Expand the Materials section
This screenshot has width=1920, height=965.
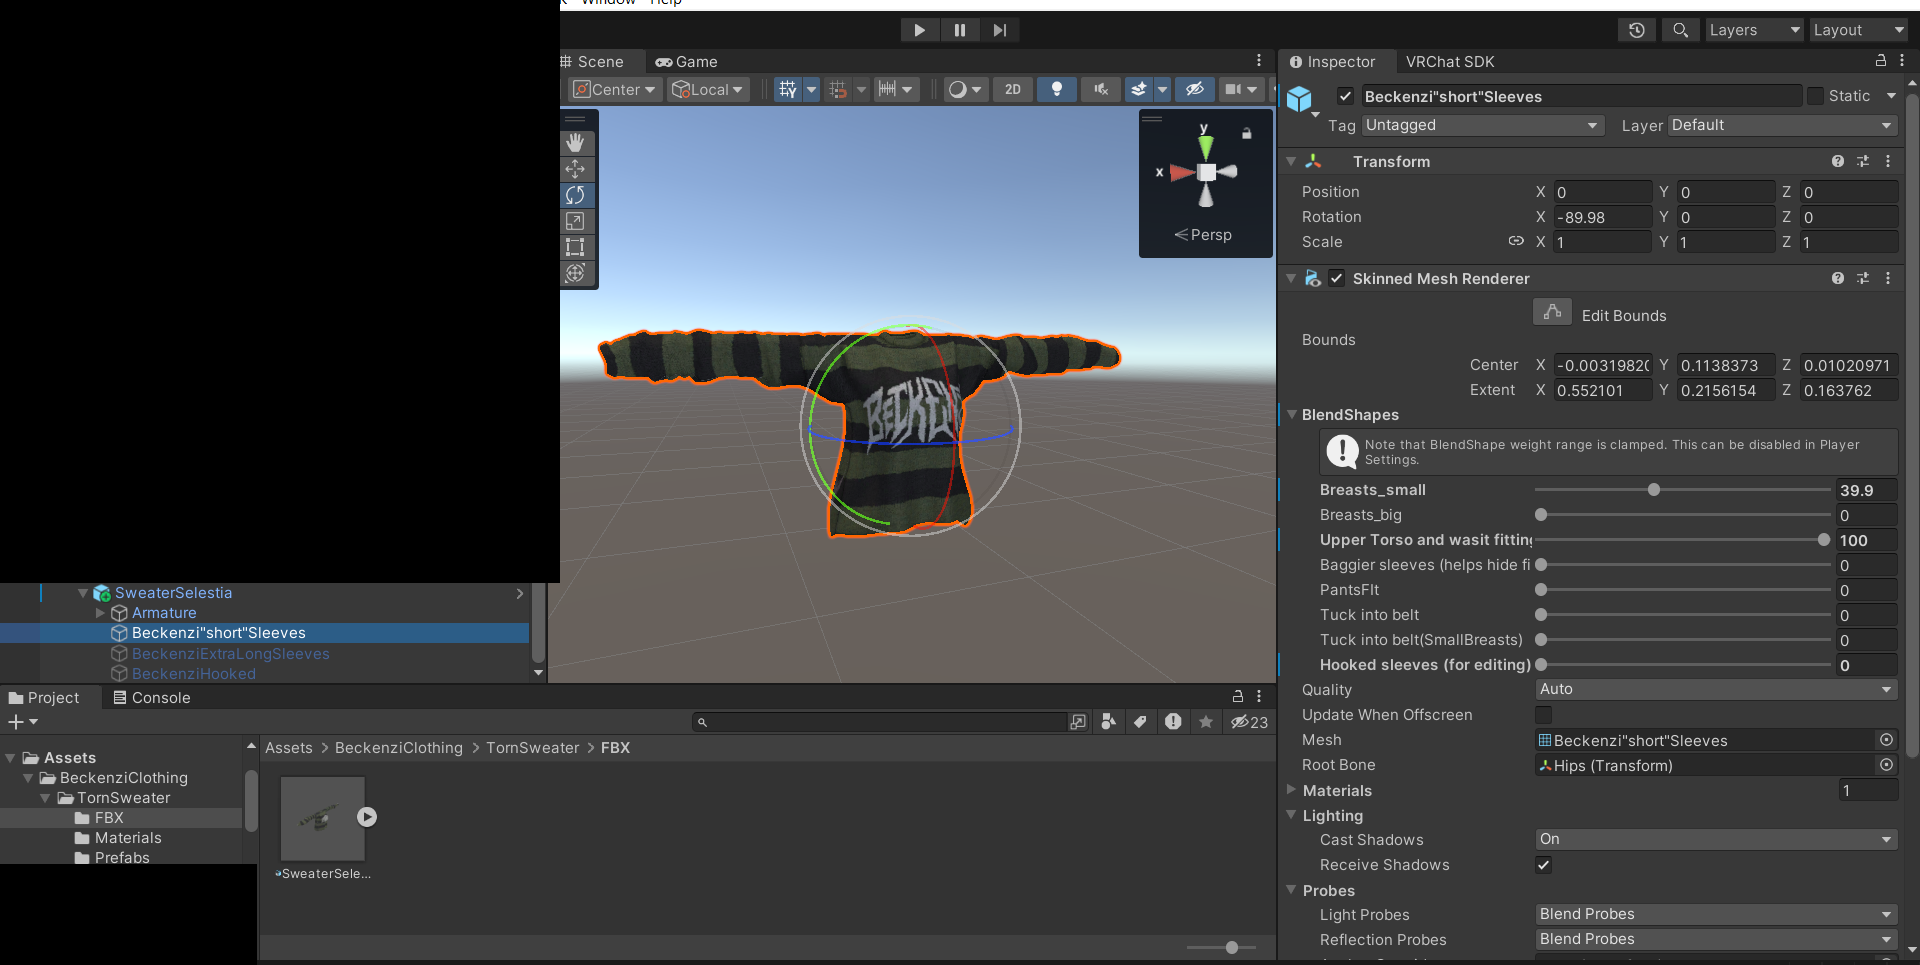tap(1291, 790)
